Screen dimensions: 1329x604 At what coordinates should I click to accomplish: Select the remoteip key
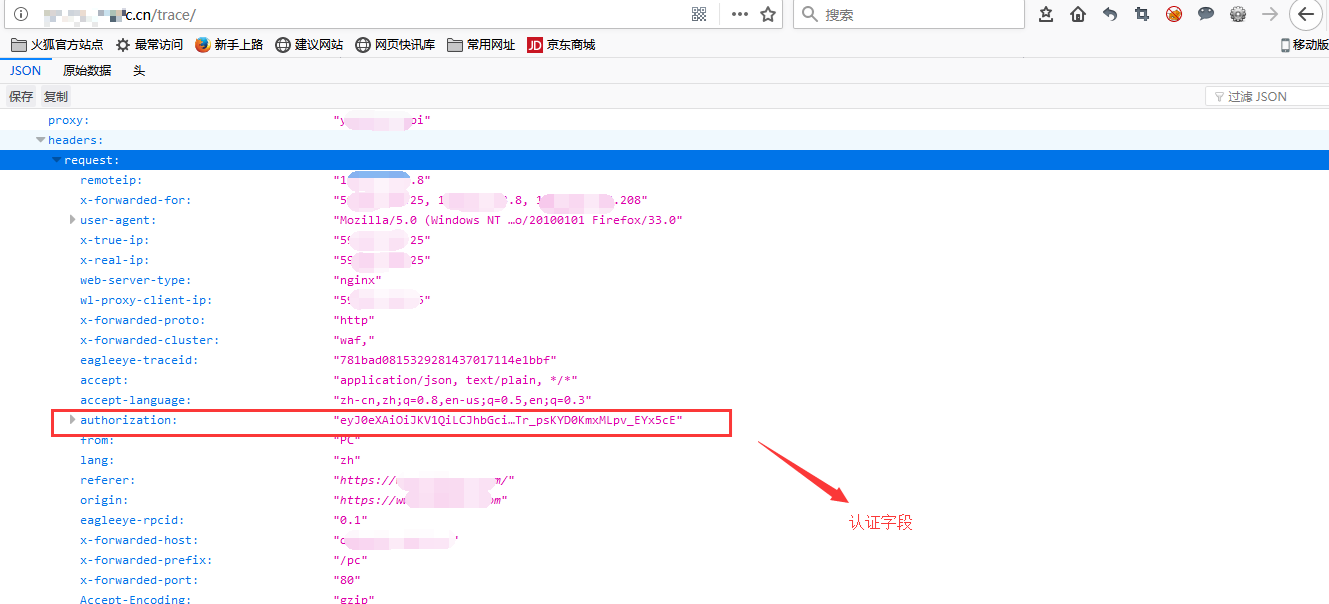click(111, 180)
